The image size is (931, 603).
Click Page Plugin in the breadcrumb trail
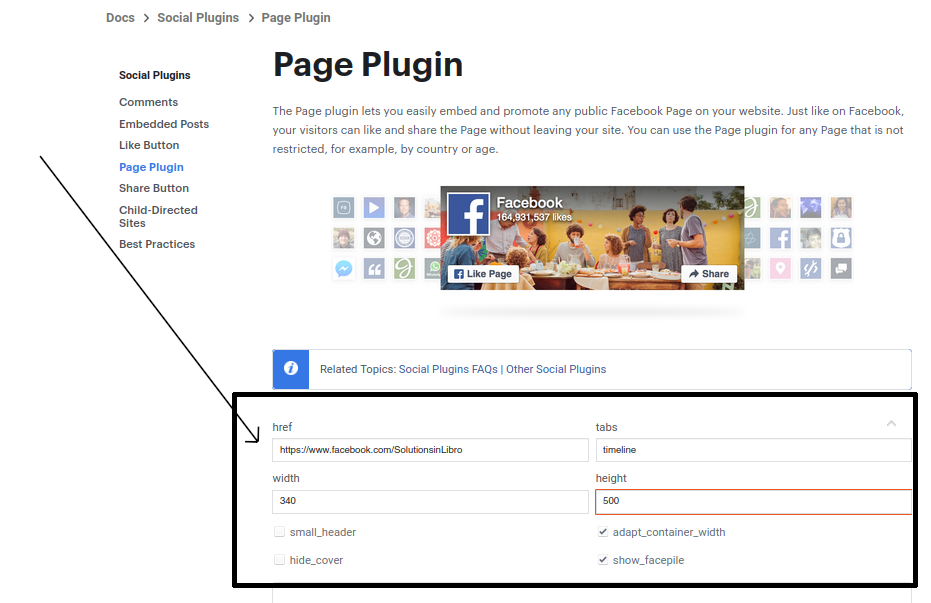click(296, 18)
